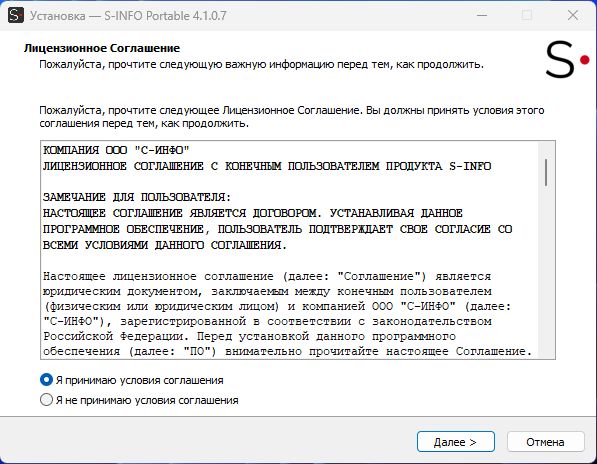Image resolution: width=597 pixels, height=464 pixels.
Task: Minimize the S-INFO Portable setup window
Action: click(482, 16)
